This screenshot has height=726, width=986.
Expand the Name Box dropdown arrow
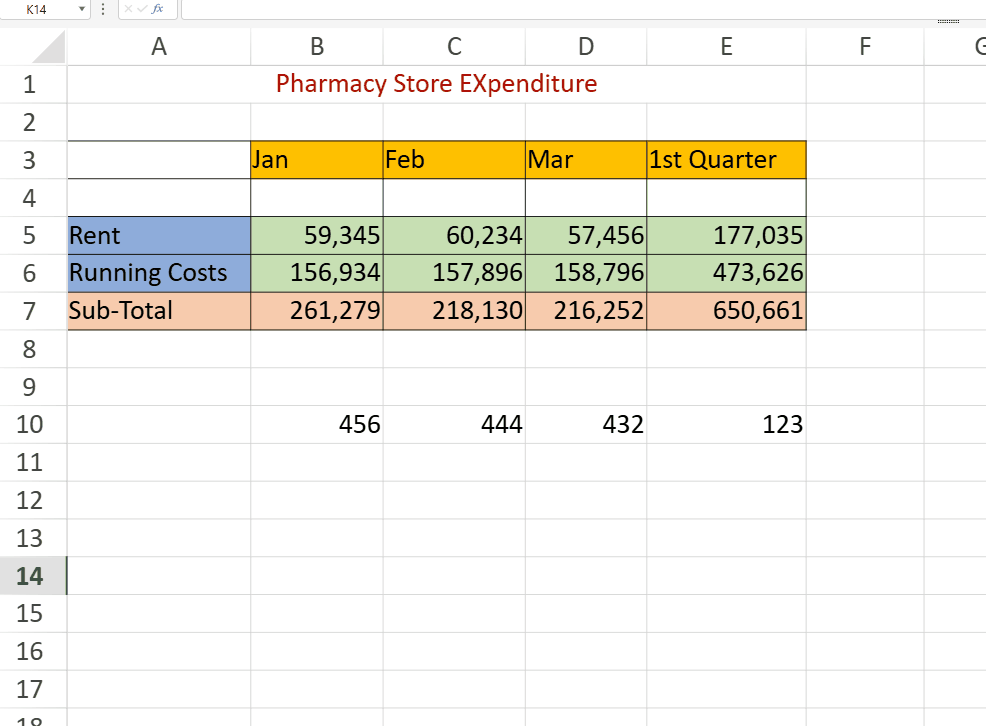82,9
